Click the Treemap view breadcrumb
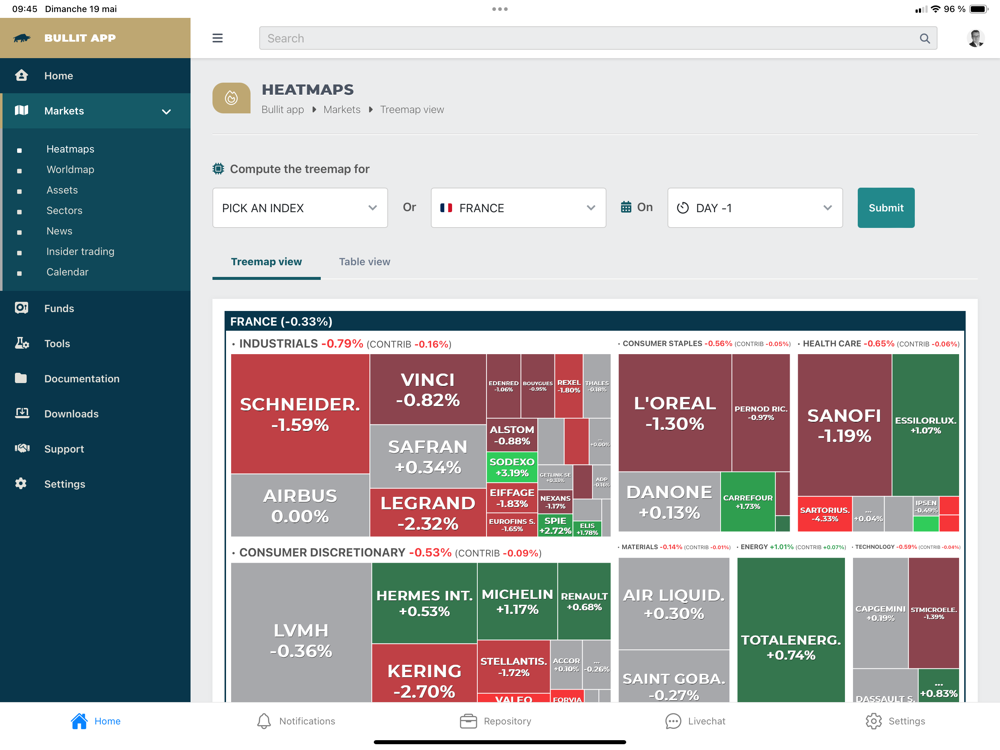 [412, 110]
